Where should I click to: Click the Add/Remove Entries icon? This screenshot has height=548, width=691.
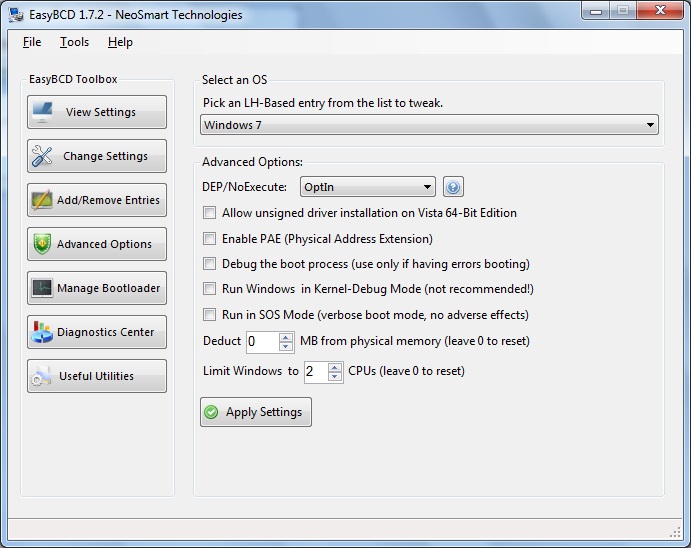click(41, 200)
